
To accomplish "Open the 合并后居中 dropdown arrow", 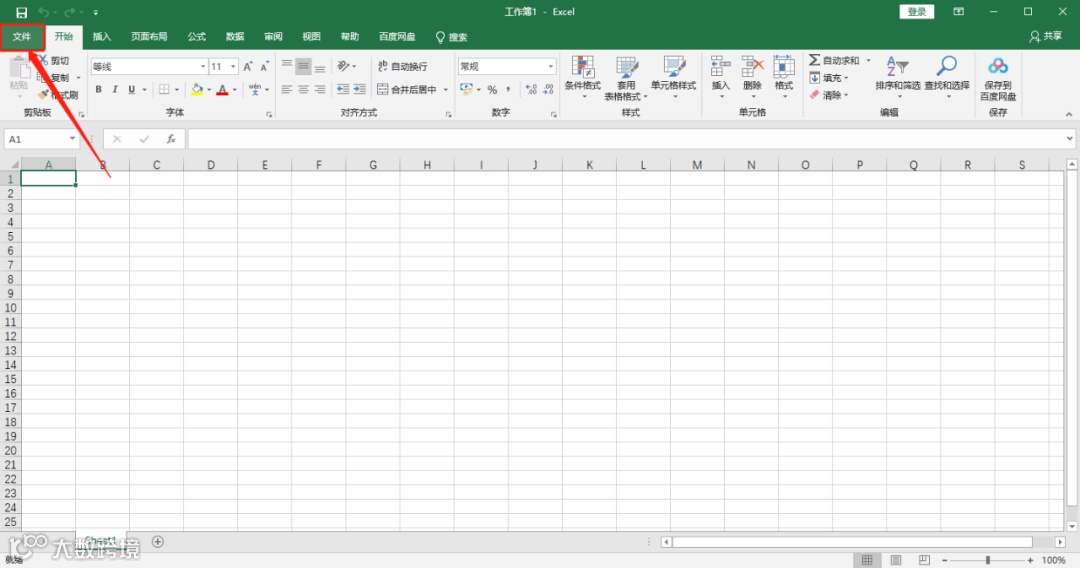I will click(x=446, y=90).
